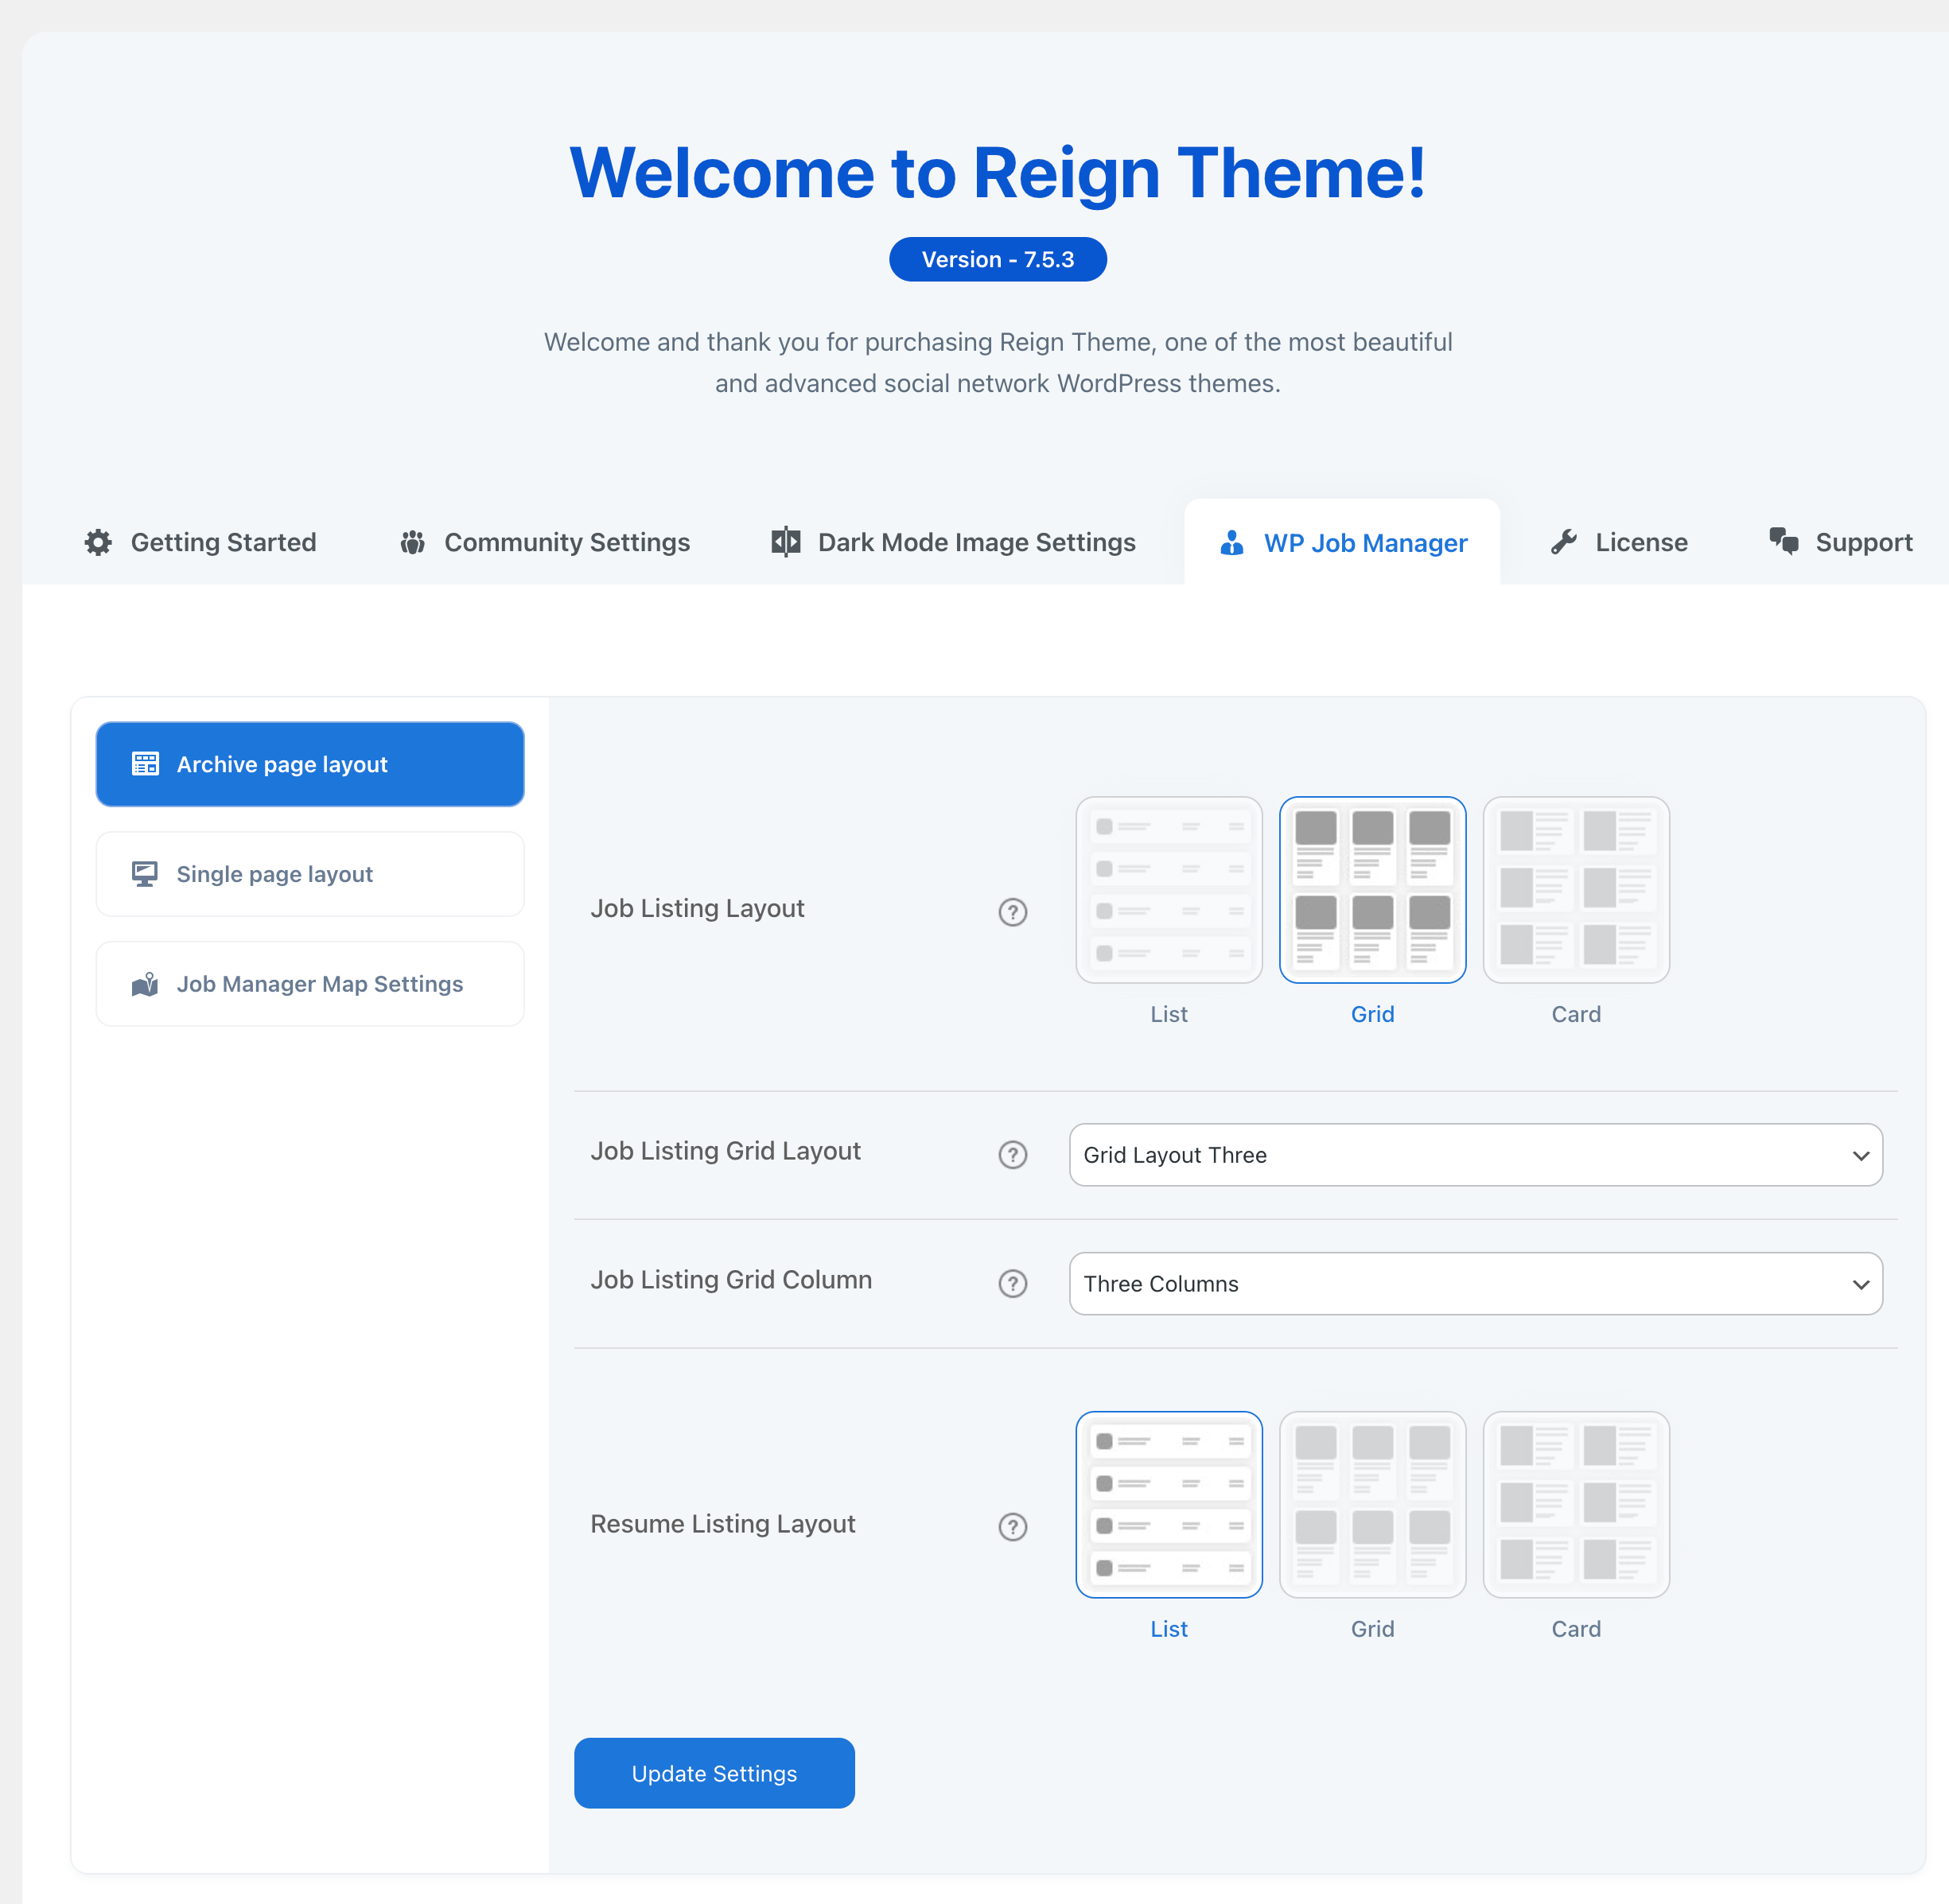Open the Job Listing Grid Column dropdown
Viewport: 1949px width, 1904px height.
click(x=1474, y=1284)
